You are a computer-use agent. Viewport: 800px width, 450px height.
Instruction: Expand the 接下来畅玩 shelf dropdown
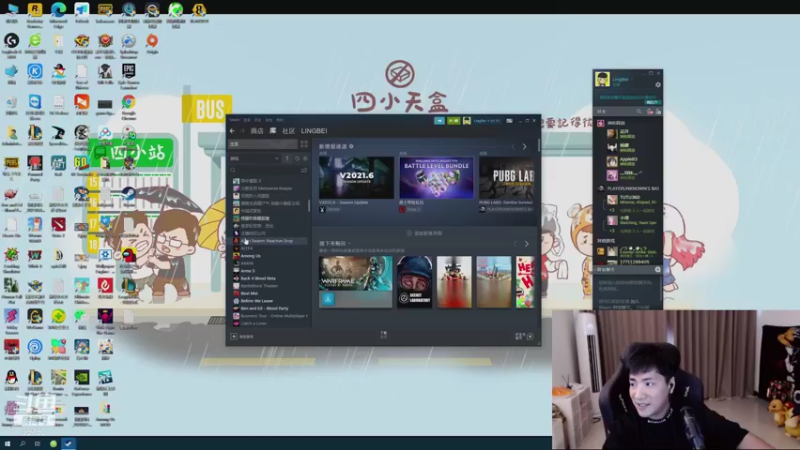pyautogui.click(x=335, y=243)
